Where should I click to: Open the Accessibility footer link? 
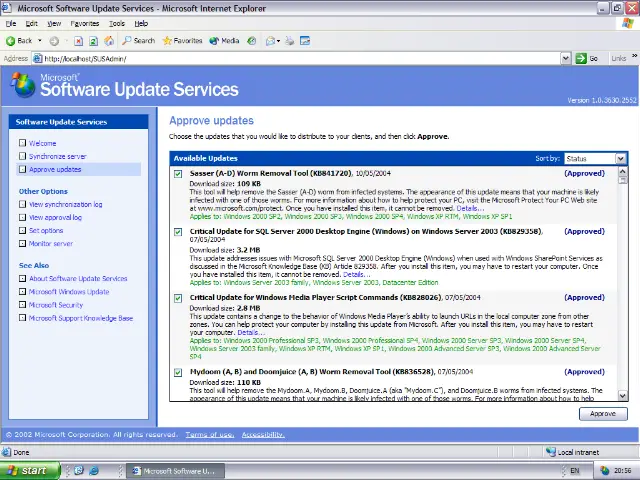[263, 435]
